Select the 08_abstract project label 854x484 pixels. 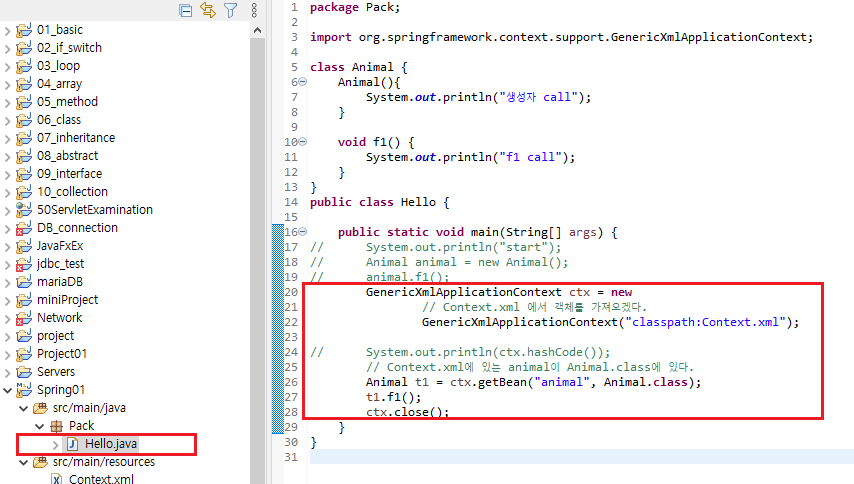pos(68,156)
